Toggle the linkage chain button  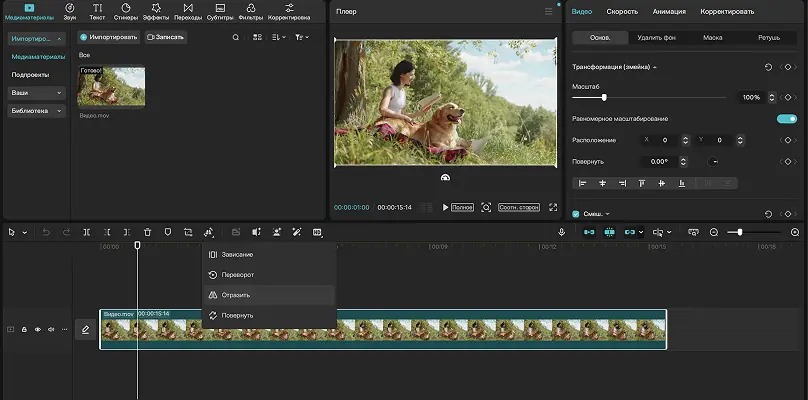630,232
